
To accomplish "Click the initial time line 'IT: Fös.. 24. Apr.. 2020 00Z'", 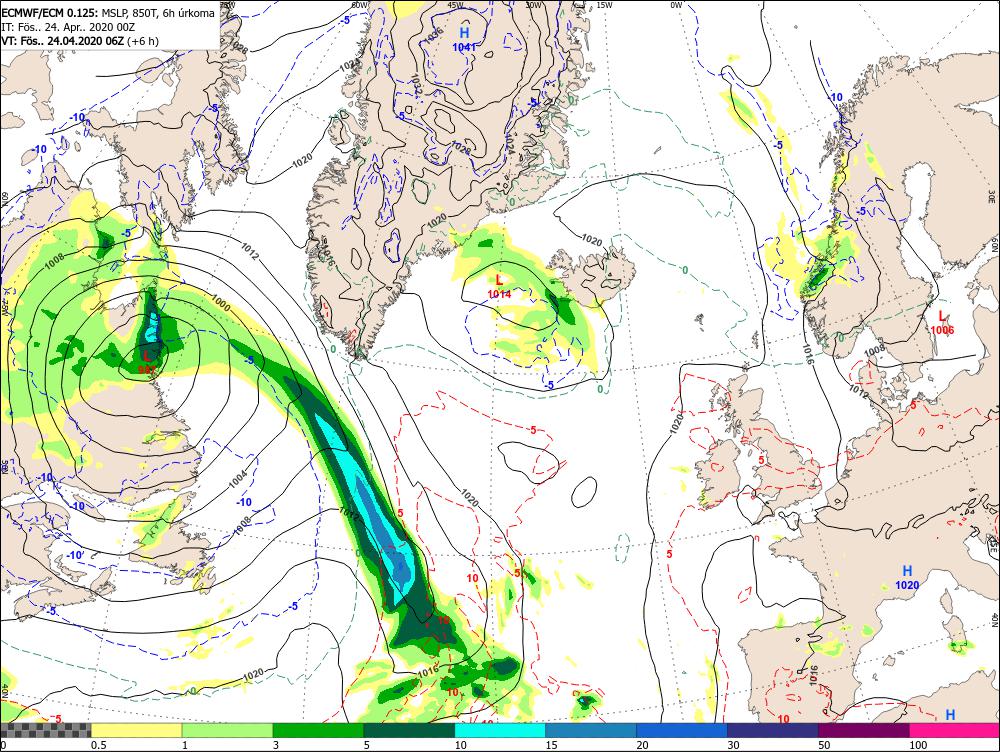I will coord(68,27).
